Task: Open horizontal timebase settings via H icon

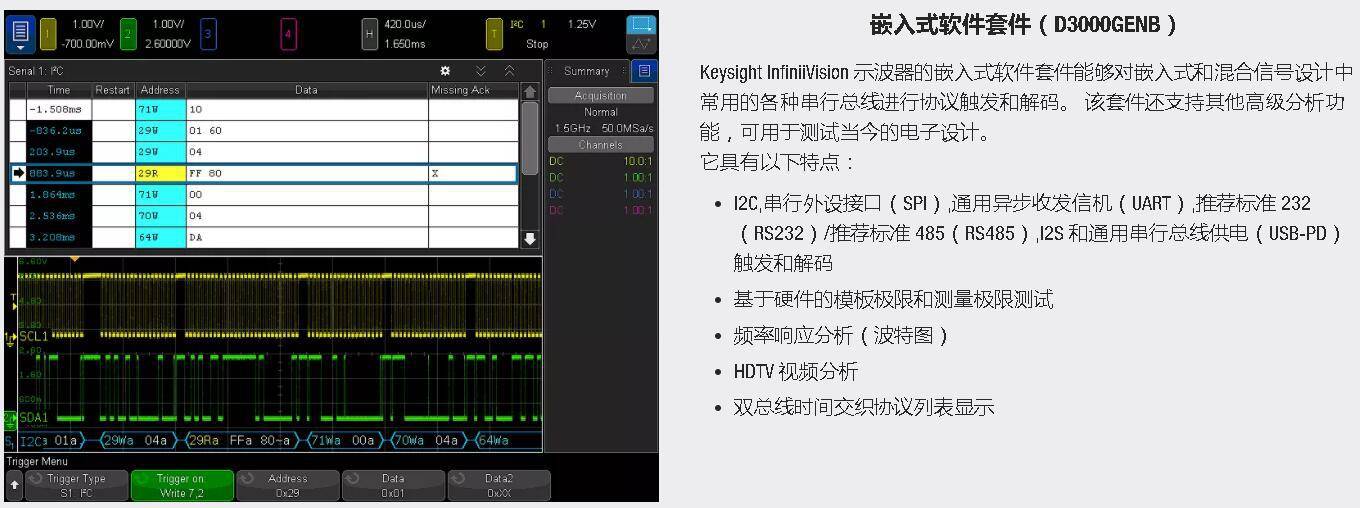Action: (369, 33)
